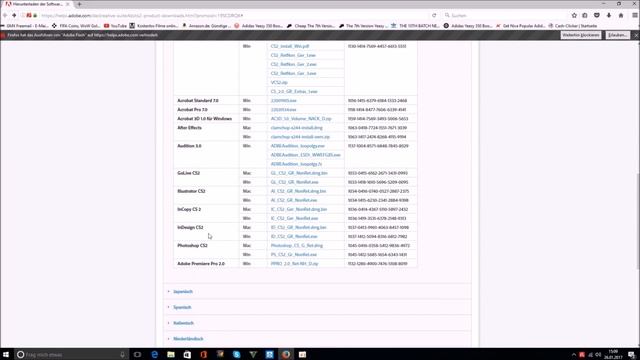
Task: Download the Illustrator CS2 Windows exe file
Action: [x=293, y=200]
